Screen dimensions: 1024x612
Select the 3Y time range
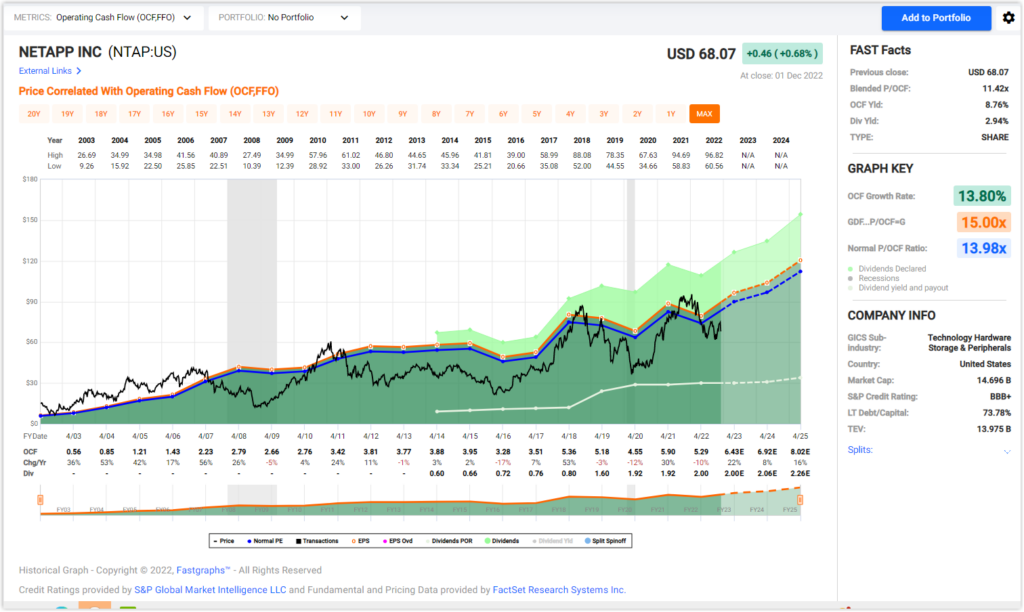click(x=603, y=114)
